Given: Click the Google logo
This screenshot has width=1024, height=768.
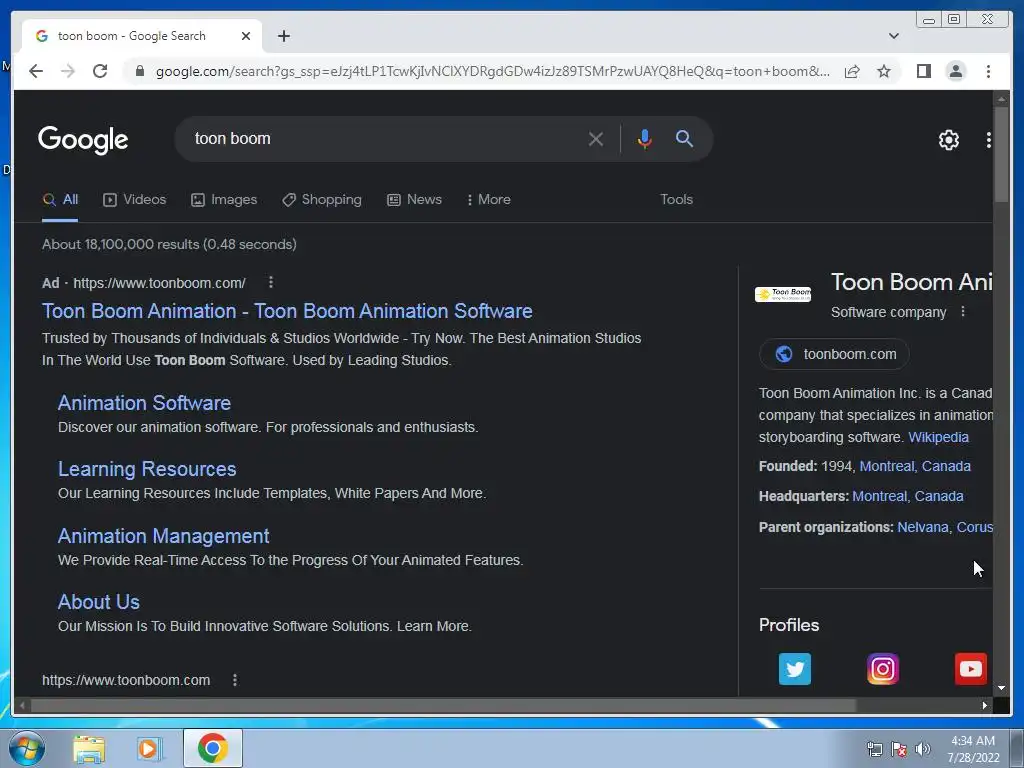Looking at the screenshot, I should (83, 139).
